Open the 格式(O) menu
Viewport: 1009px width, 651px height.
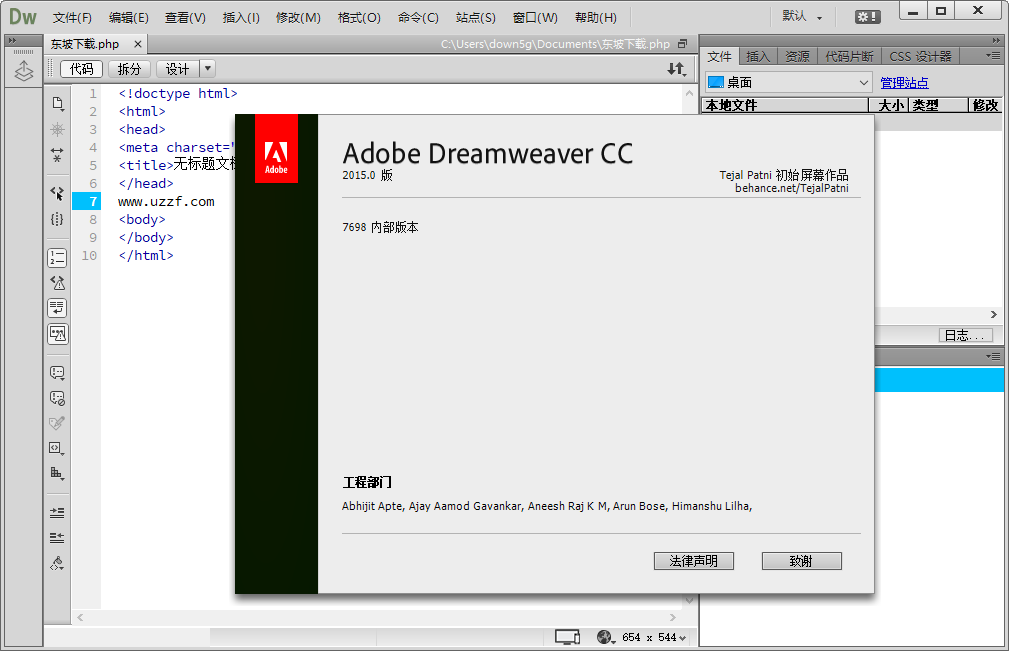359,17
